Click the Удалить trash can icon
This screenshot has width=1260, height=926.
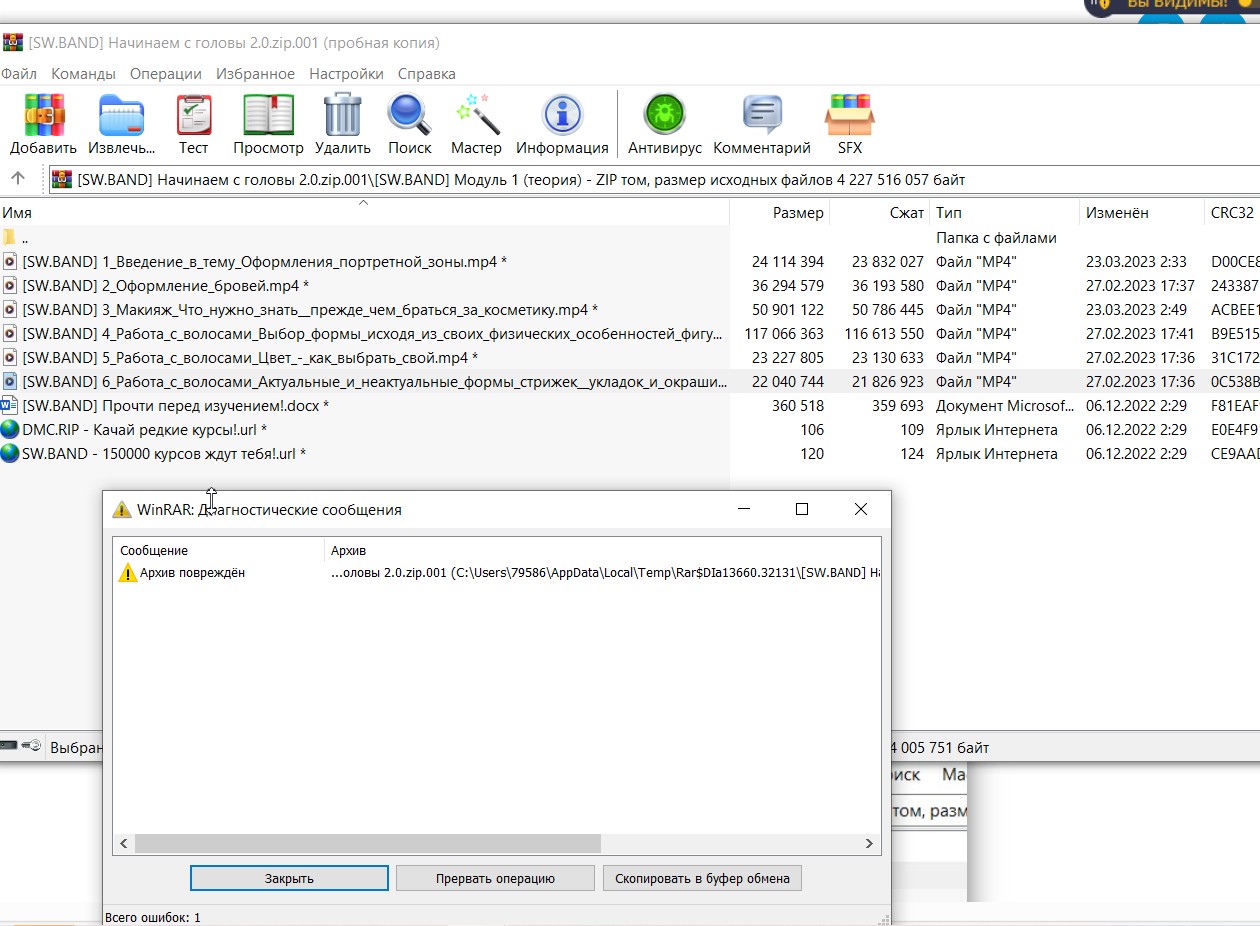(x=342, y=116)
